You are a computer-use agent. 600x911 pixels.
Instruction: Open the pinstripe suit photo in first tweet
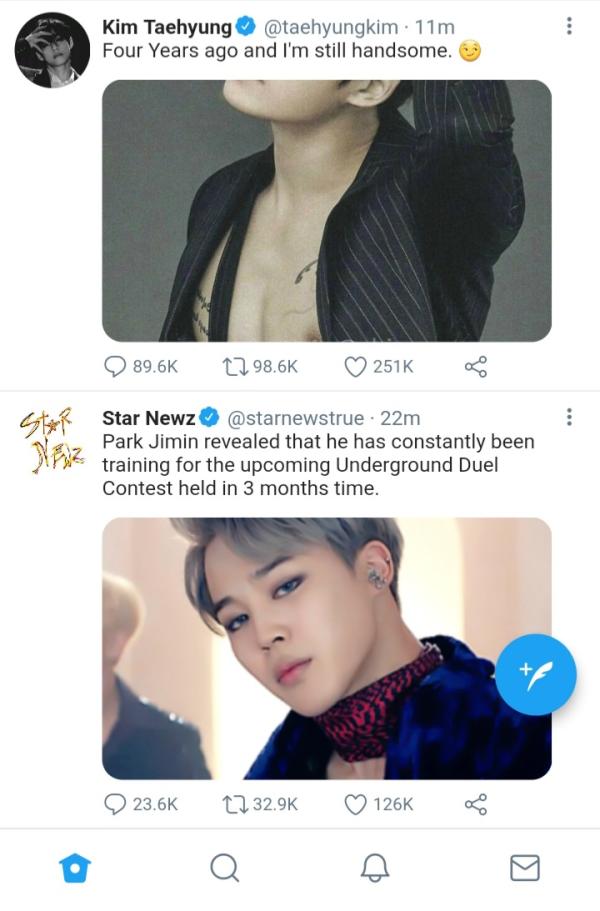(327, 211)
